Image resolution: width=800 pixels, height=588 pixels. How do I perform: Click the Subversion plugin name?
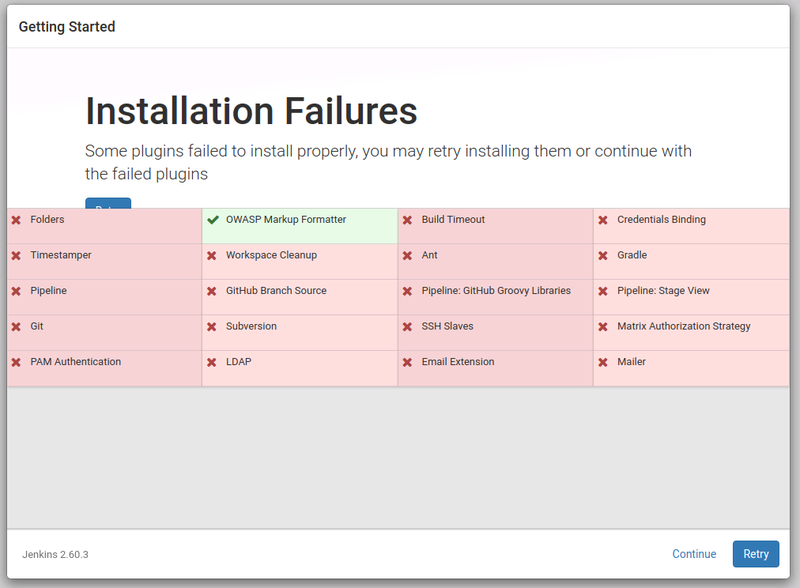(251, 326)
